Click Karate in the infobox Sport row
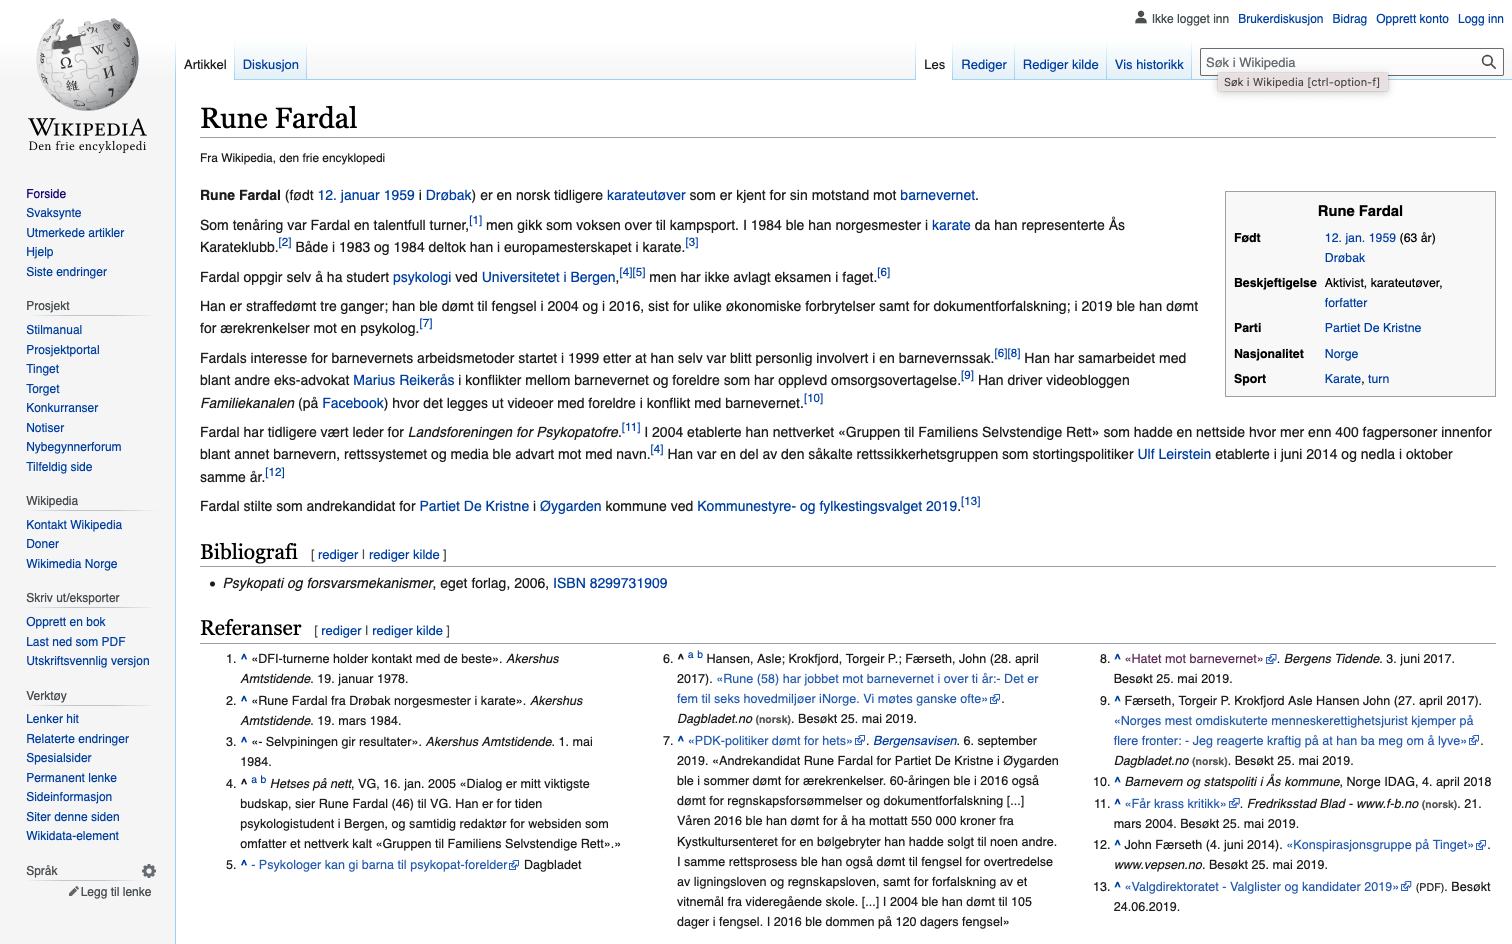Screen dimensions: 1512x944 pyautogui.click(x=1343, y=379)
